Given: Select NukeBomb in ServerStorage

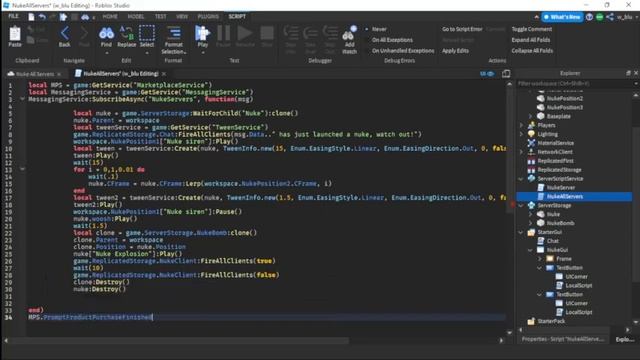Looking at the screenshot, I should point(560,223).
